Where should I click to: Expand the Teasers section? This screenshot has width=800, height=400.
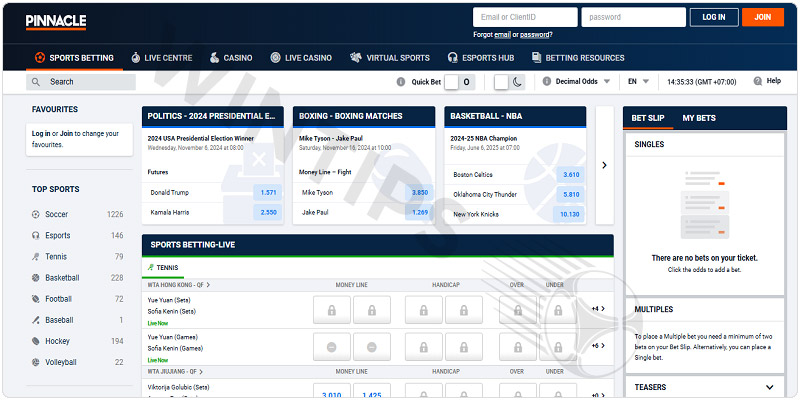pyautogui.click(x=769, y=387)
